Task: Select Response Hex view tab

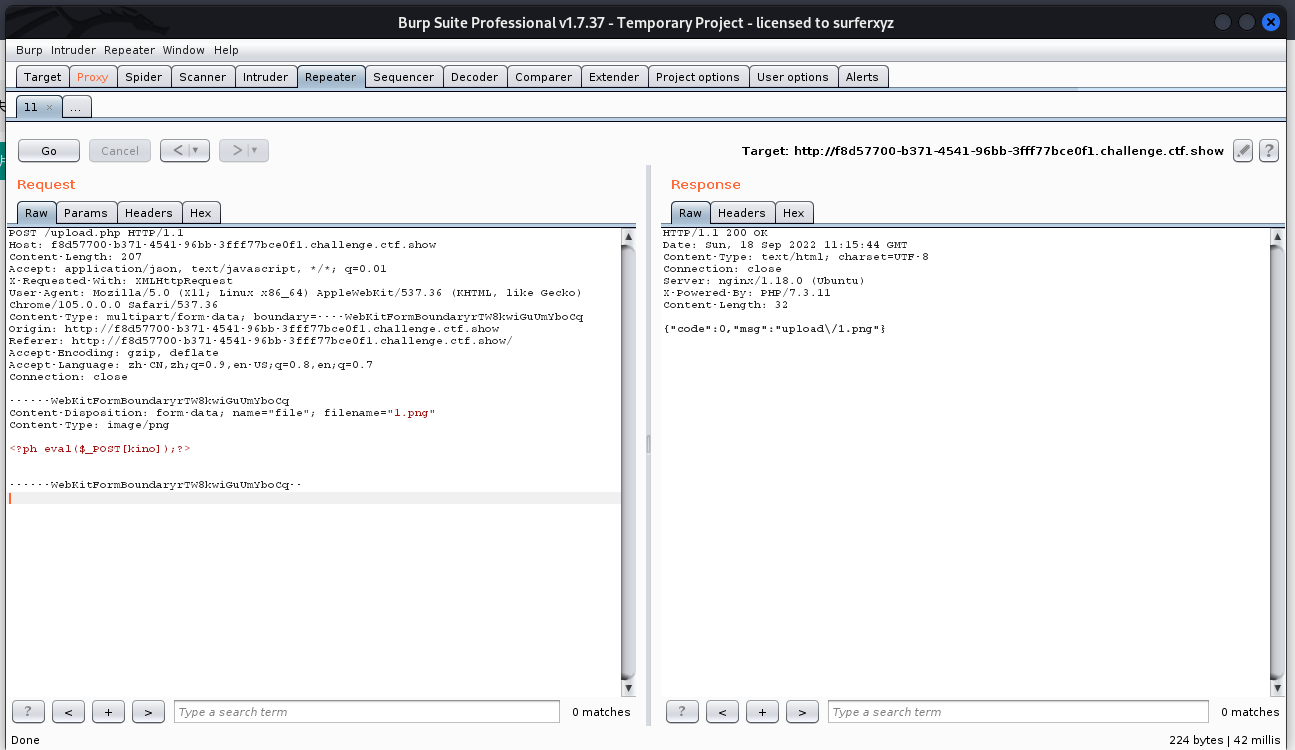Action: [794, 213]
